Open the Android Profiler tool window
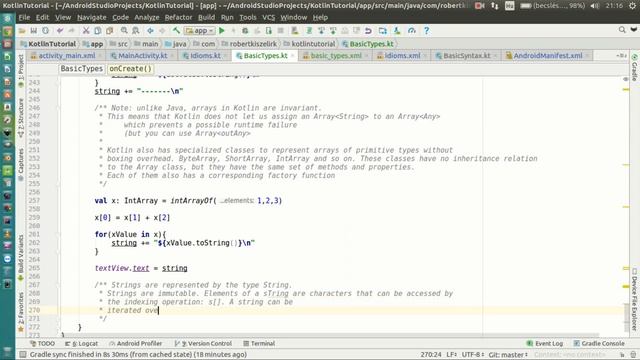The image size is (640, 360). click(136, 344)
